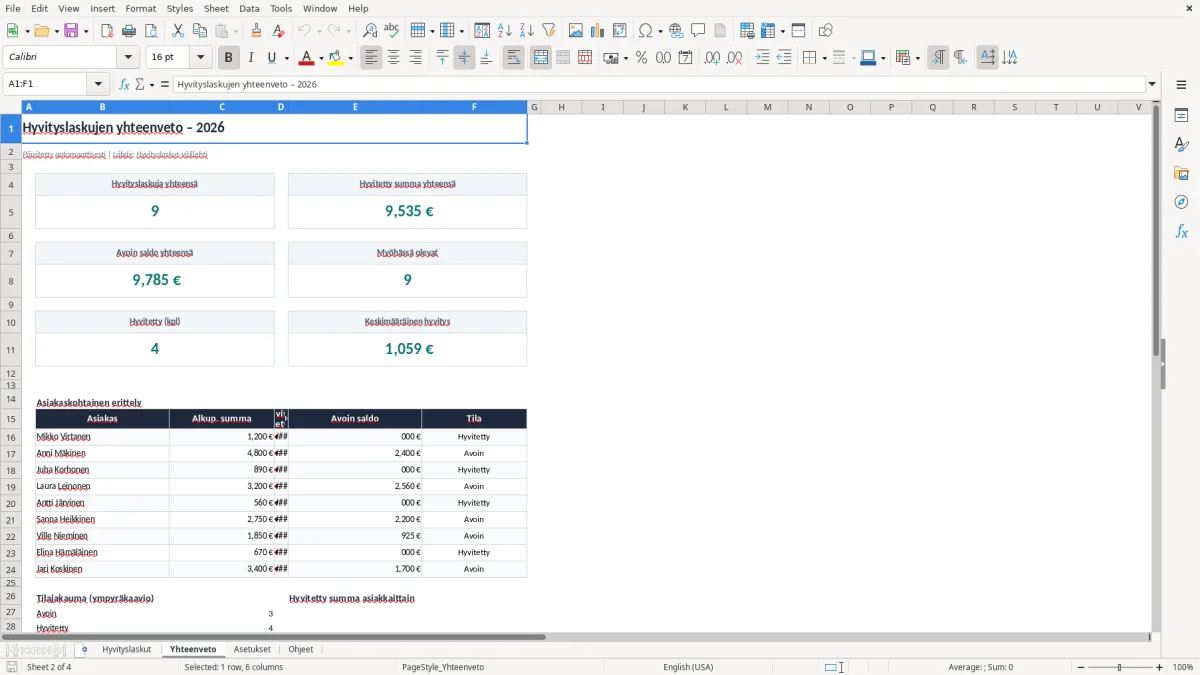1200x675 pixels.
Task: Insert a comment using bubble icon
Action: coord(698,31)
